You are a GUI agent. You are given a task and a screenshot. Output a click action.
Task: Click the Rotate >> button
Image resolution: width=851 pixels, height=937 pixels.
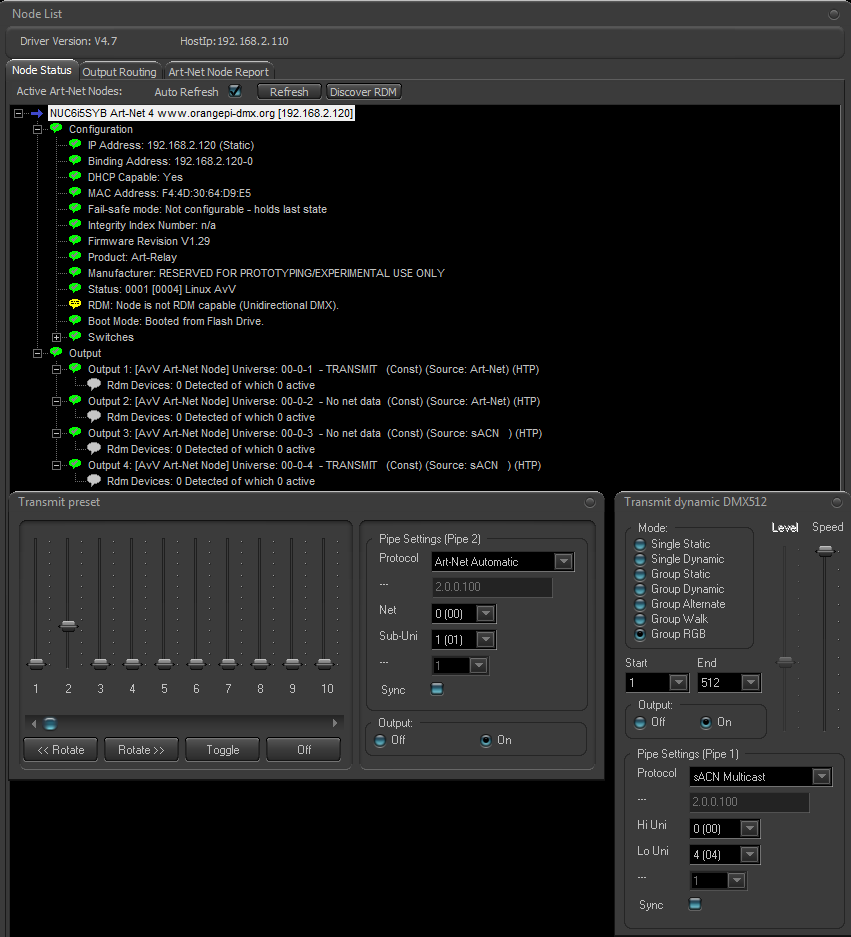(141, 750)
